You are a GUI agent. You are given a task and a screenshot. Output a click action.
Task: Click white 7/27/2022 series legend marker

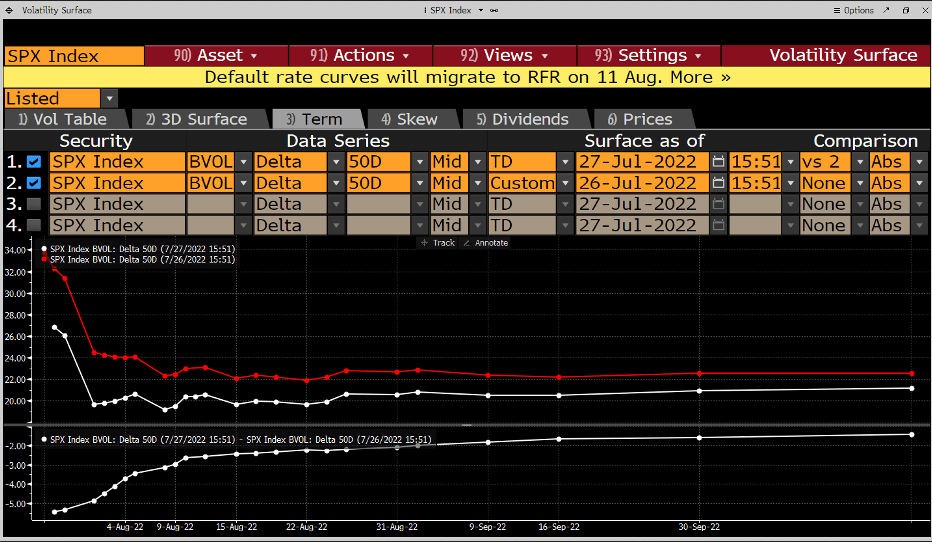coord(45,249)
